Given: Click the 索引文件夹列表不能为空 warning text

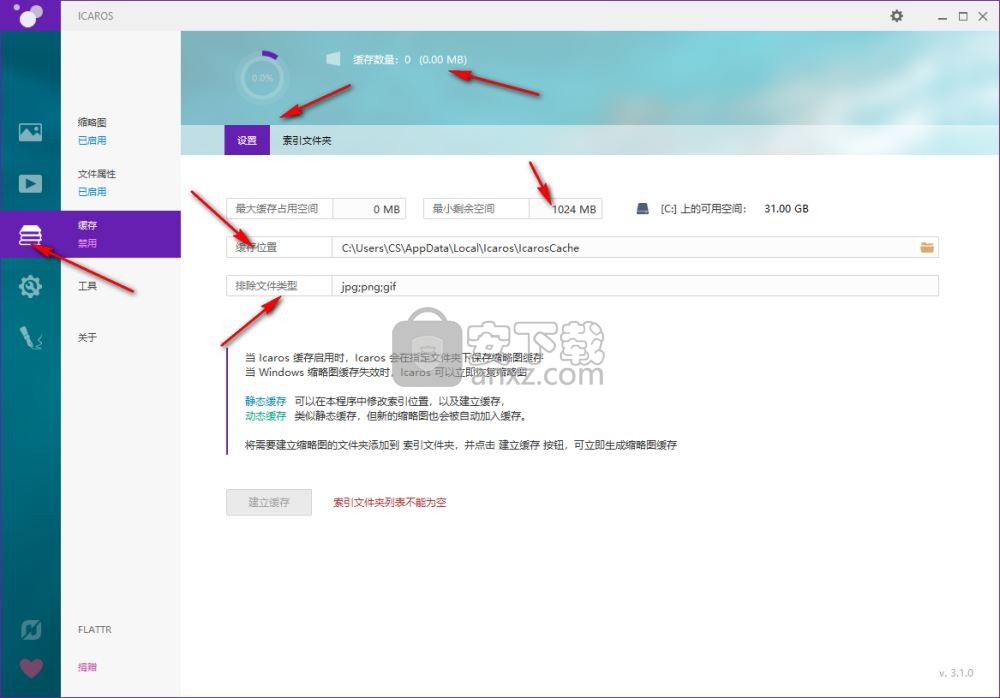Looking at the screenshot, I should tap(390, 502).
